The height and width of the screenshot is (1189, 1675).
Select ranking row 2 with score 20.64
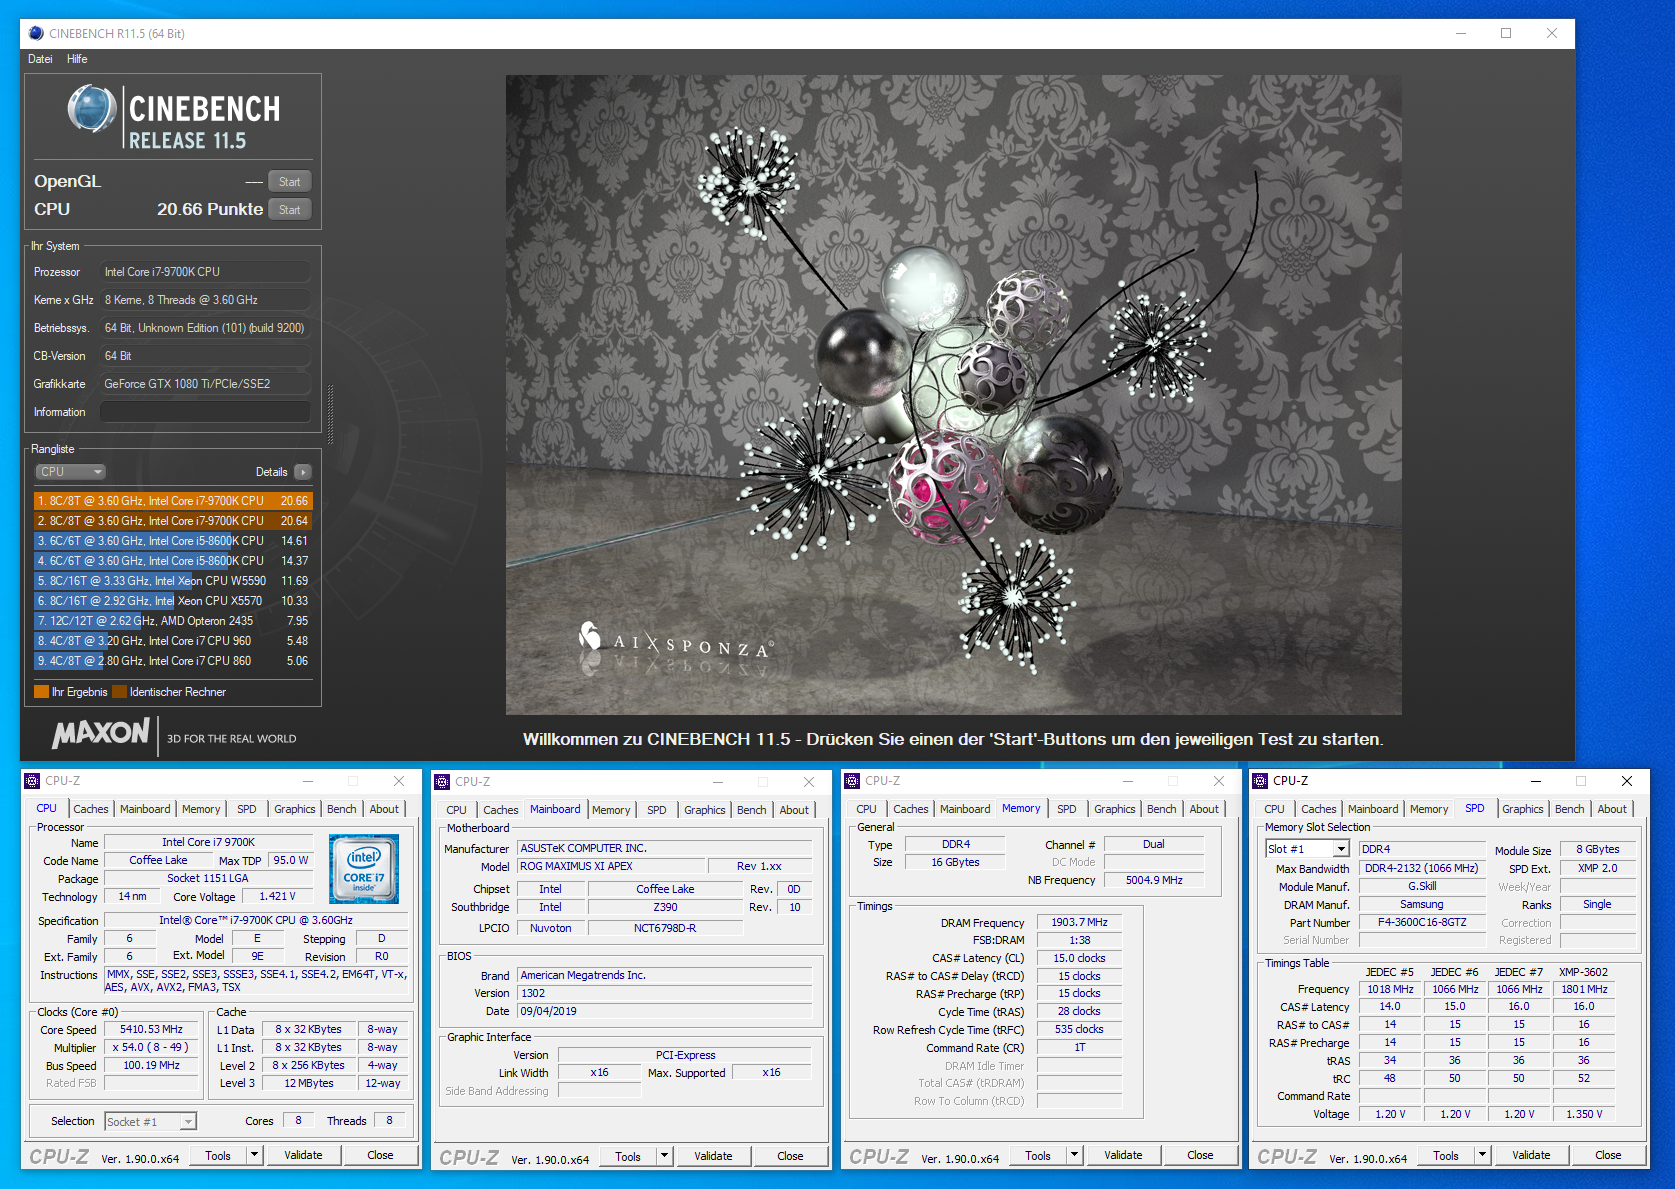[x=173, y=521]
